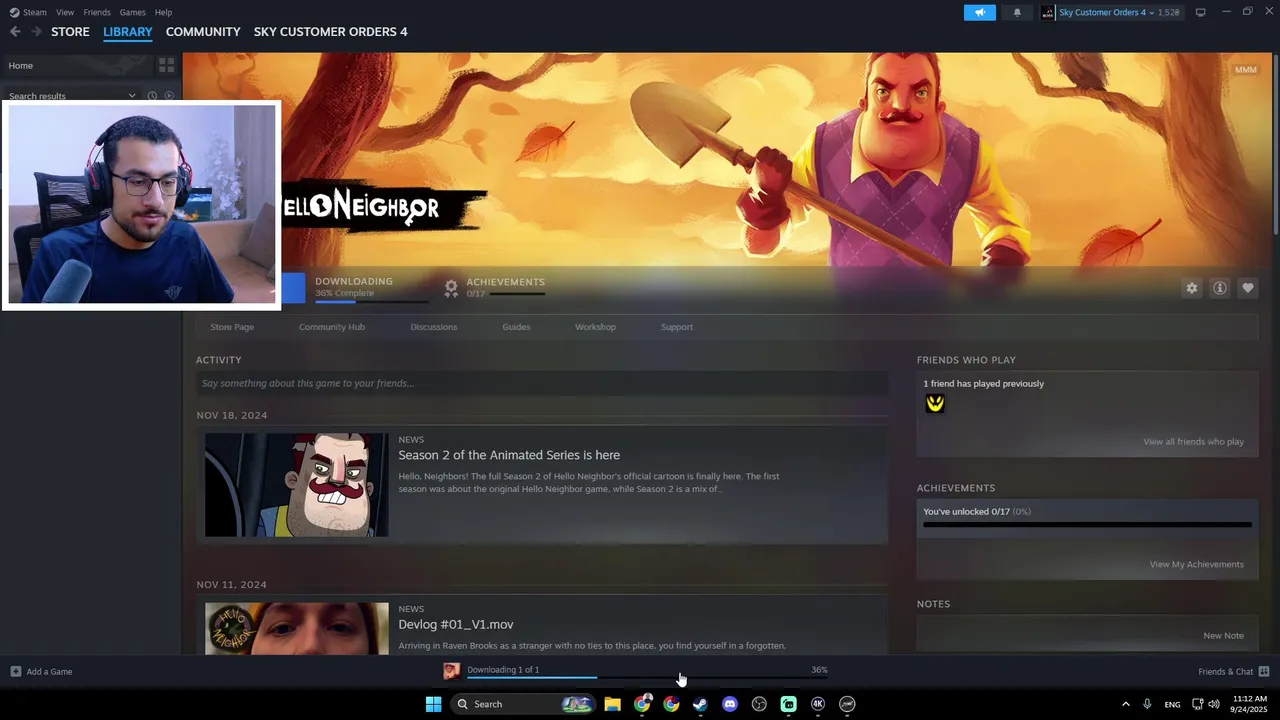1280x720 pixels.
Task: Open Discord from the taskbar
Action: 729,704
